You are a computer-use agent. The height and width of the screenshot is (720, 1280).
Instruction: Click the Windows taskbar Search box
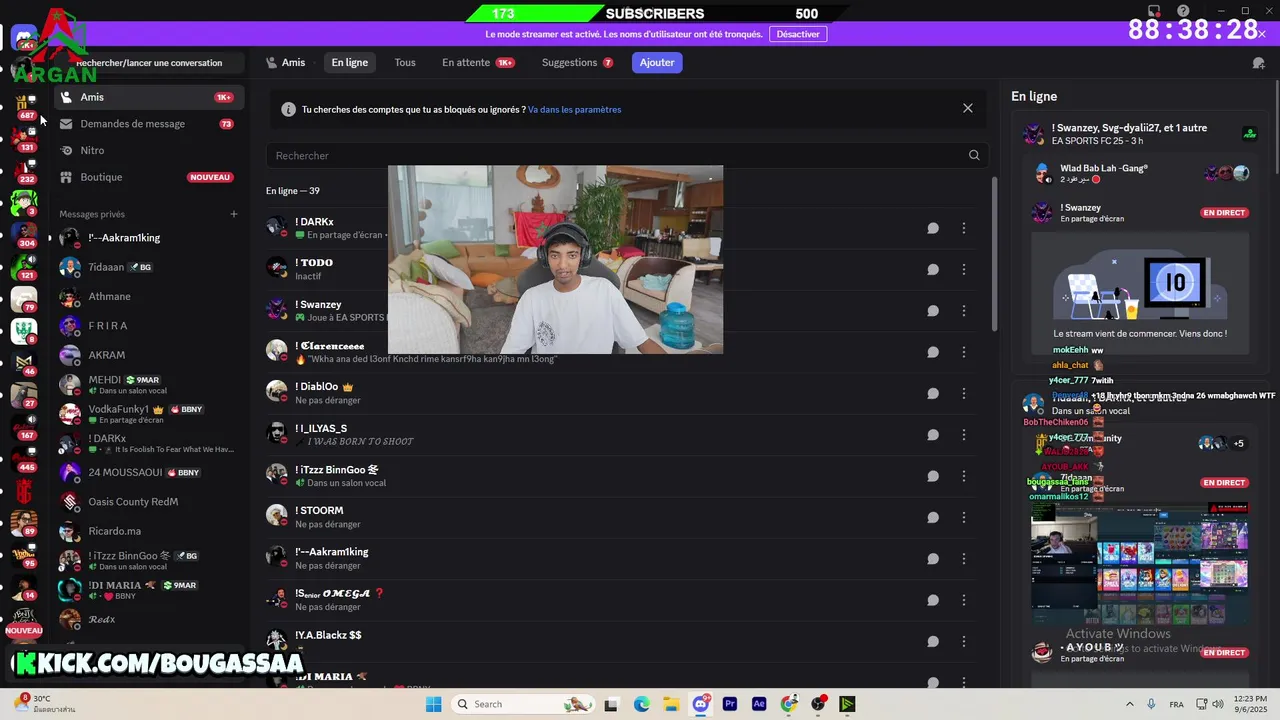click(522, 704)
